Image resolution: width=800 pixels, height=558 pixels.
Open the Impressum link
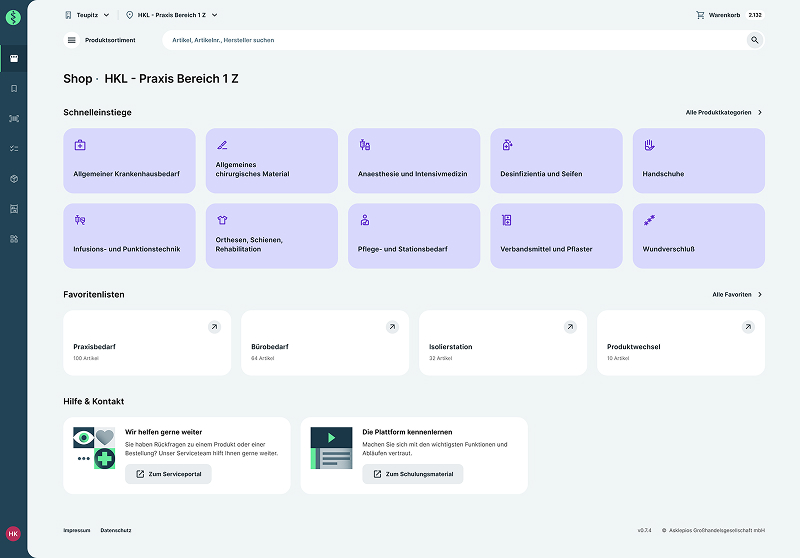point(77,530)
